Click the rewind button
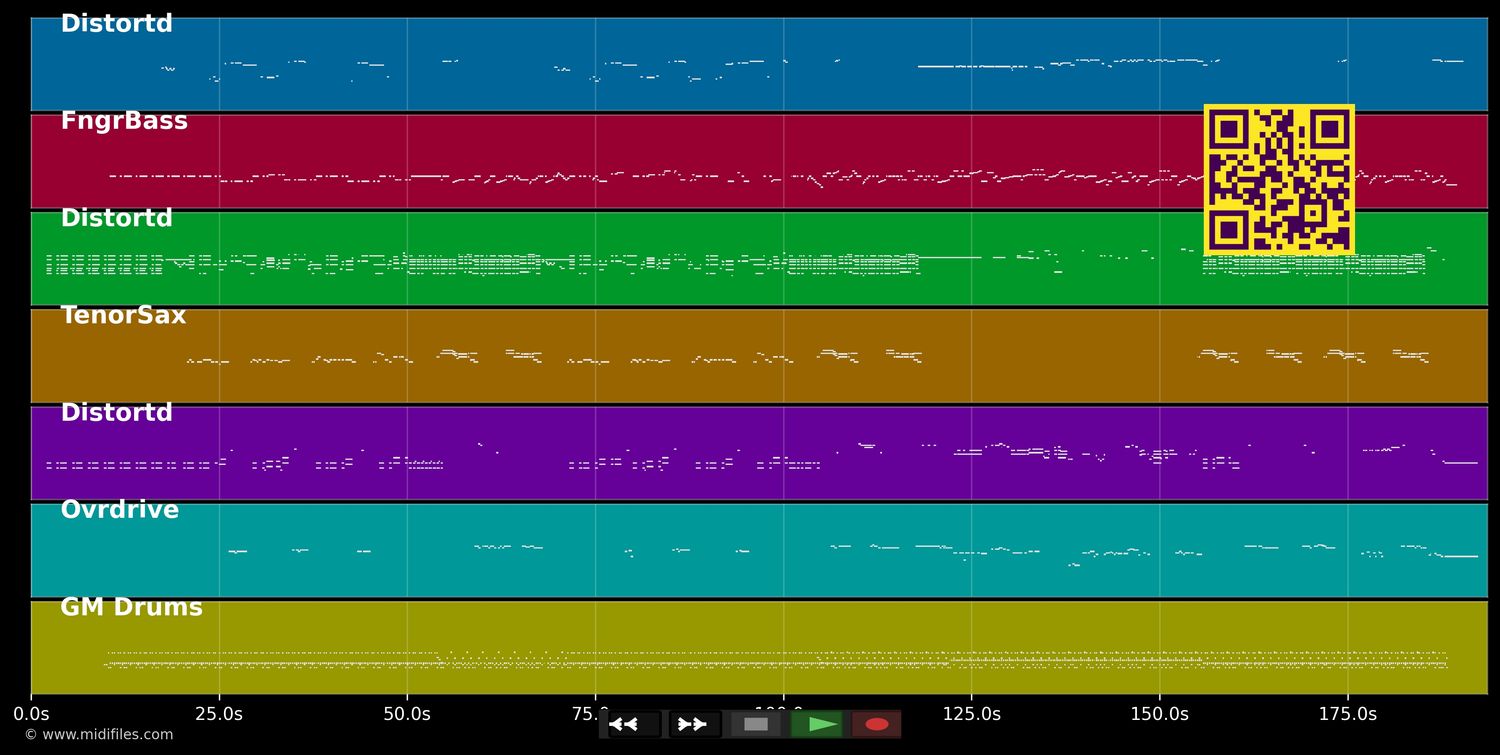 click(634, 724)
